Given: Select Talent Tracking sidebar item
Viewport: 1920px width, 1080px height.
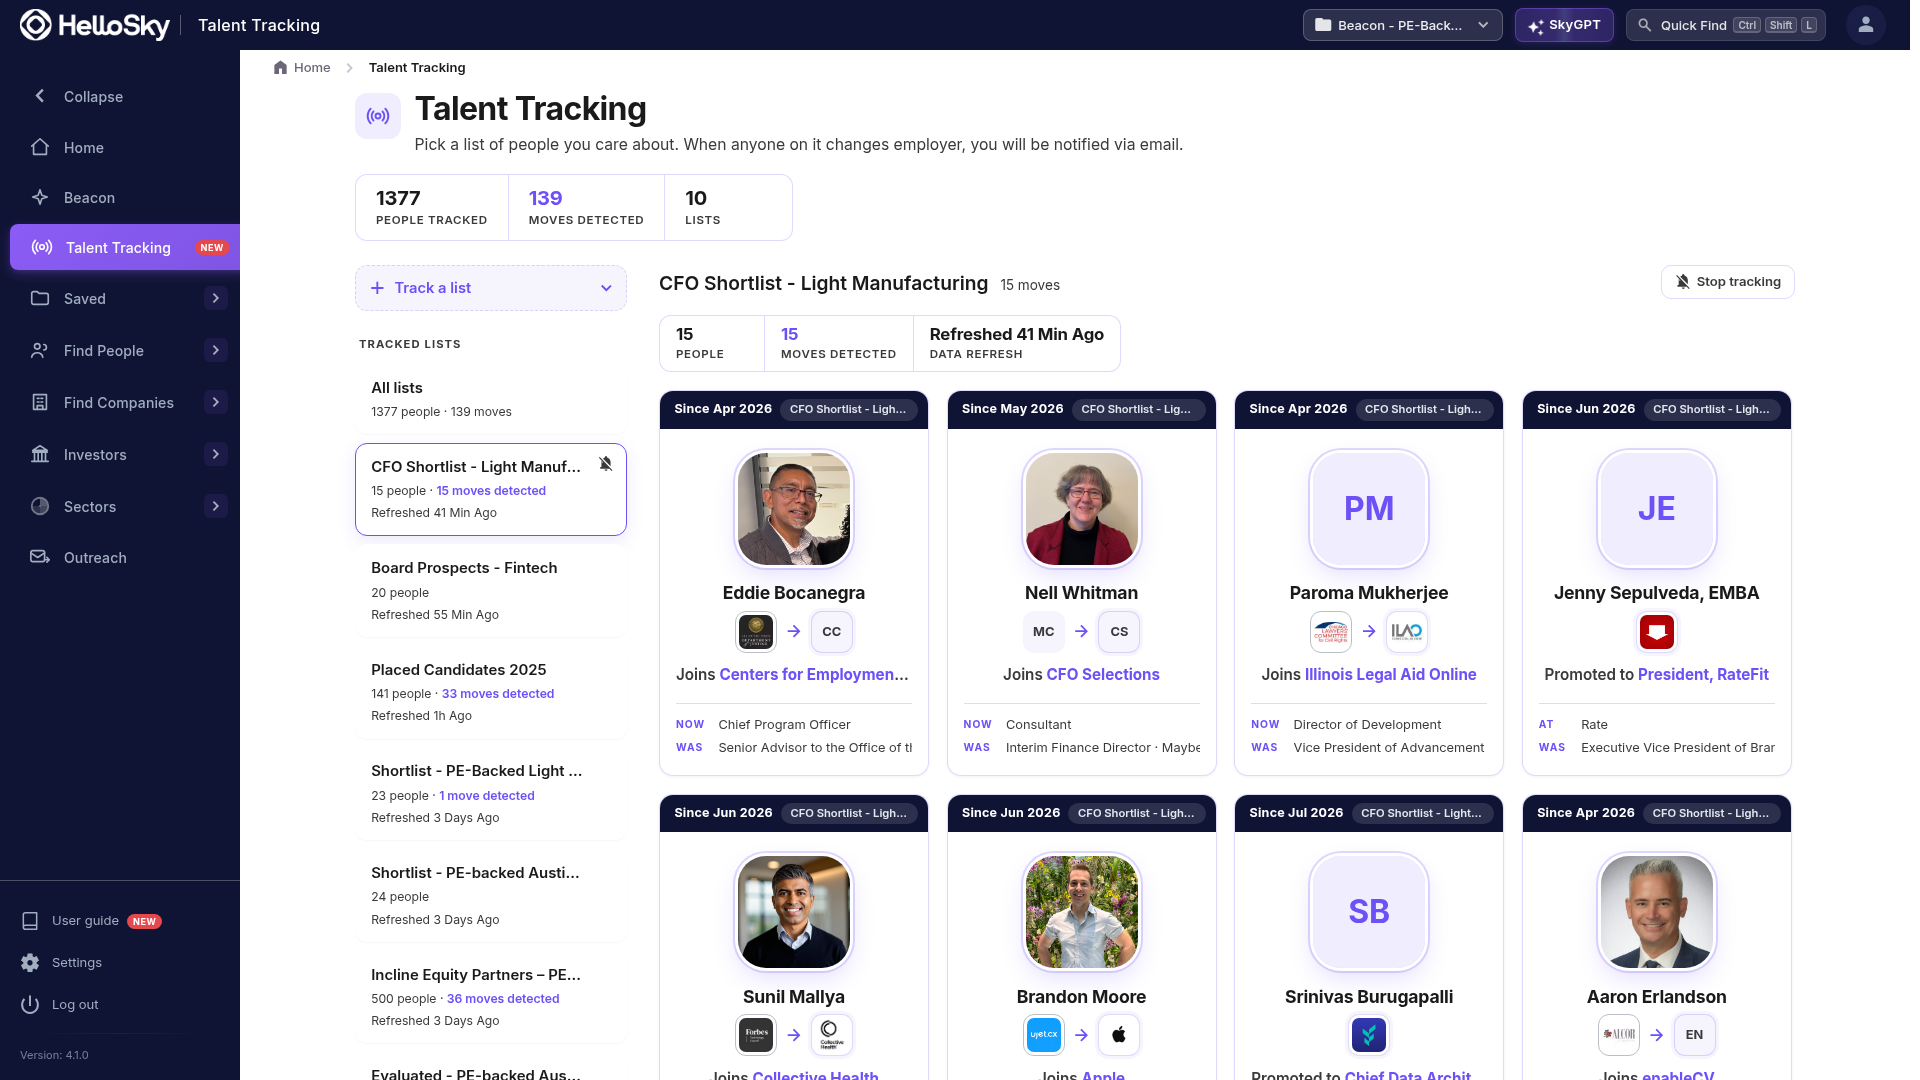Looking at the screenshot, I should point(125,247).
